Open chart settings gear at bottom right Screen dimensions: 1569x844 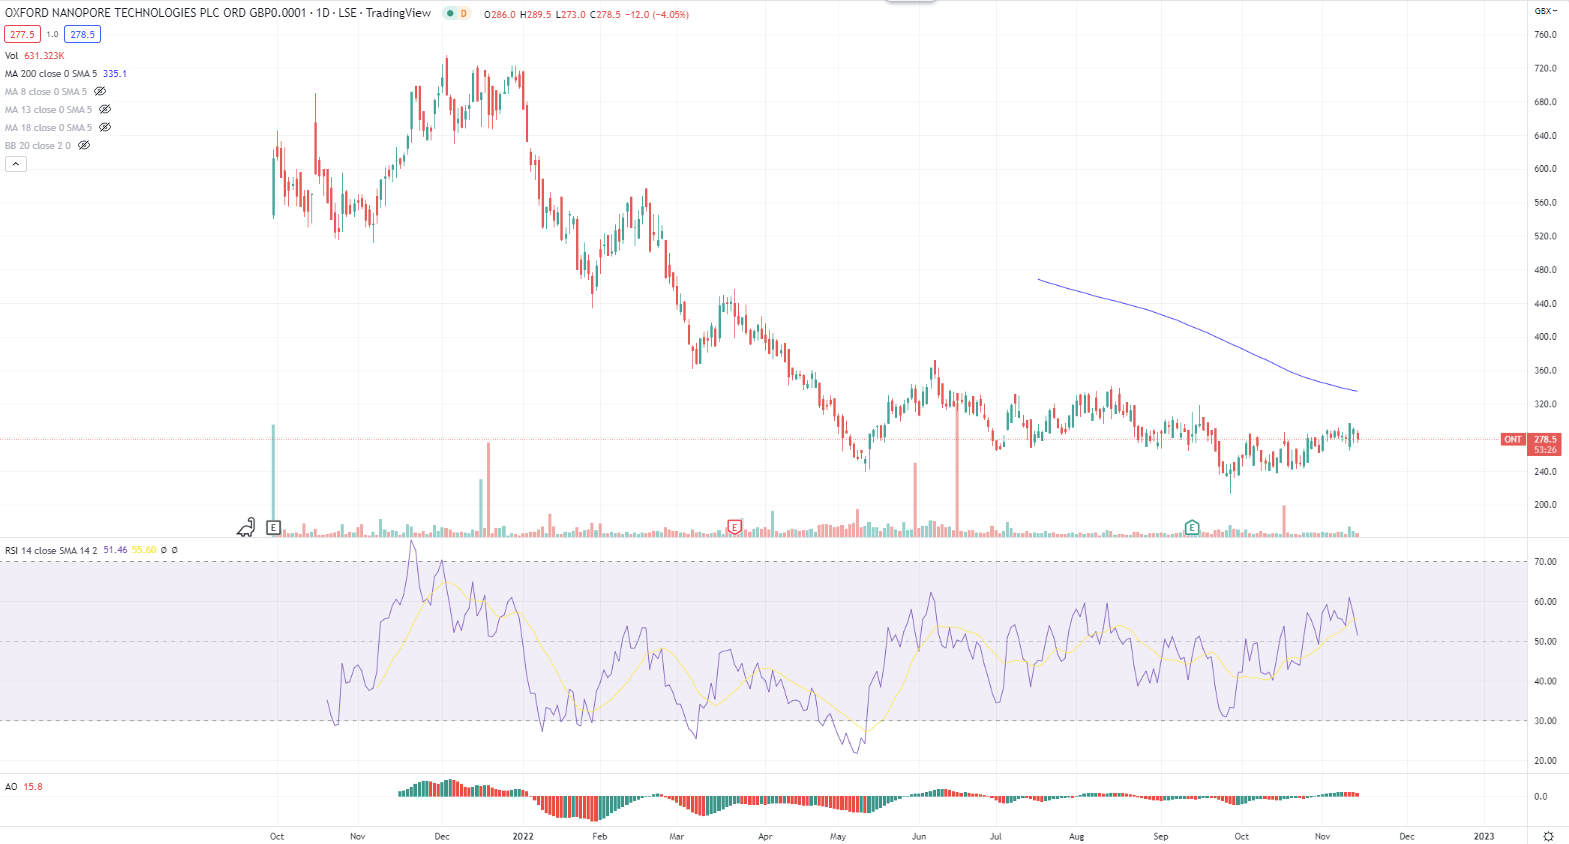click(1548, 836)
